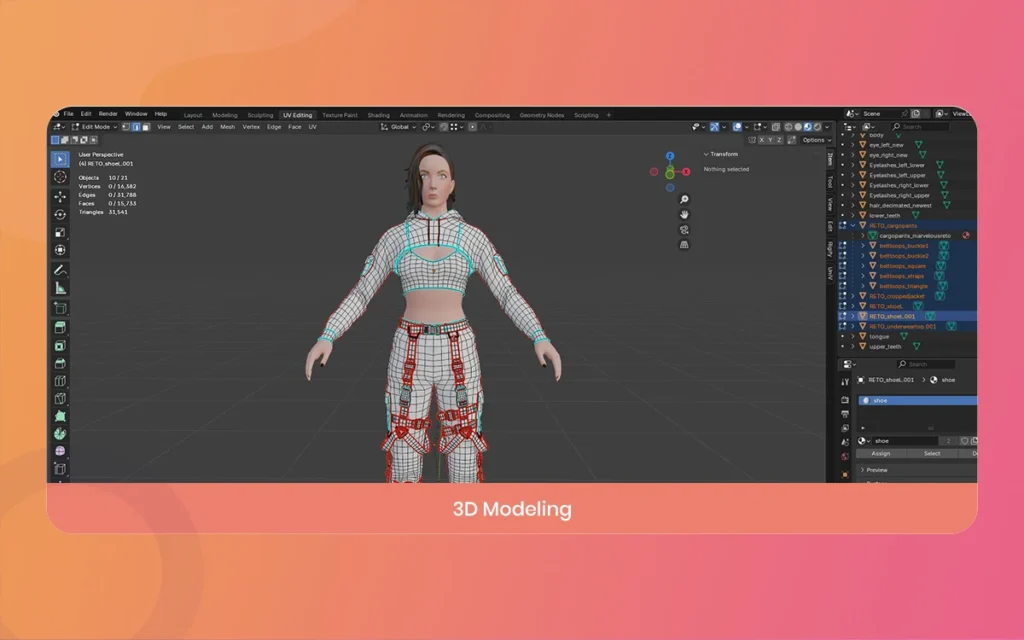Open Global transform orientation dropdown
Image resolution: width=1024 pixels, height=640 pixels.
(x=398, y=127)
